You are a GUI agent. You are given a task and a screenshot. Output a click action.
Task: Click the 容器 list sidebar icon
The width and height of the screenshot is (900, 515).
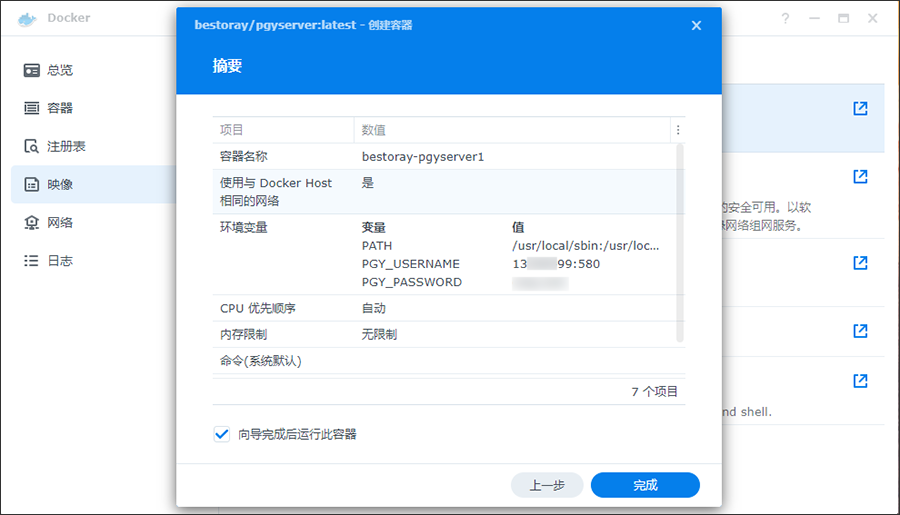pos(32,108)
